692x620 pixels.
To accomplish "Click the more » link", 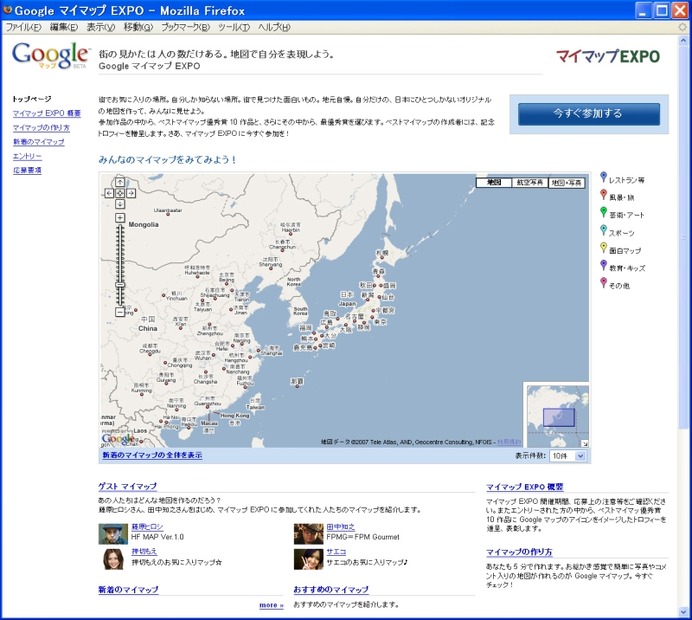I will pyautogui.click(x=271, y=605).
